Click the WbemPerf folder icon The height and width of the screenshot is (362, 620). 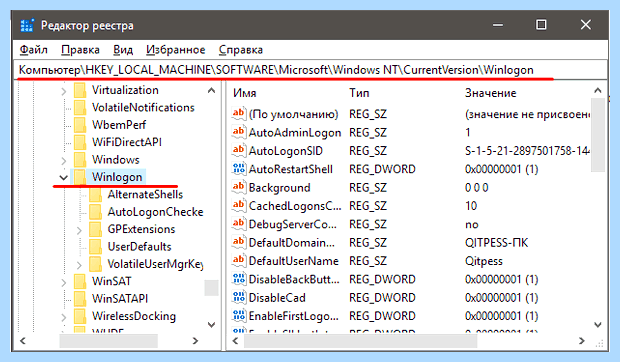click(80, 125)
